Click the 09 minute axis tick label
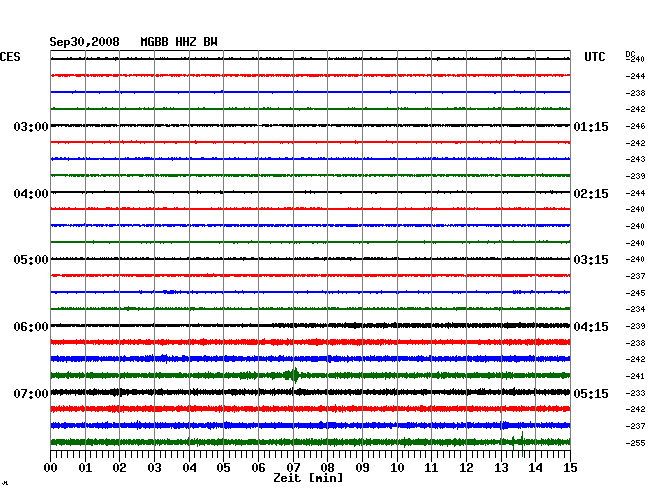This screenshot has height=494, width=650. (x=362, y=467)
